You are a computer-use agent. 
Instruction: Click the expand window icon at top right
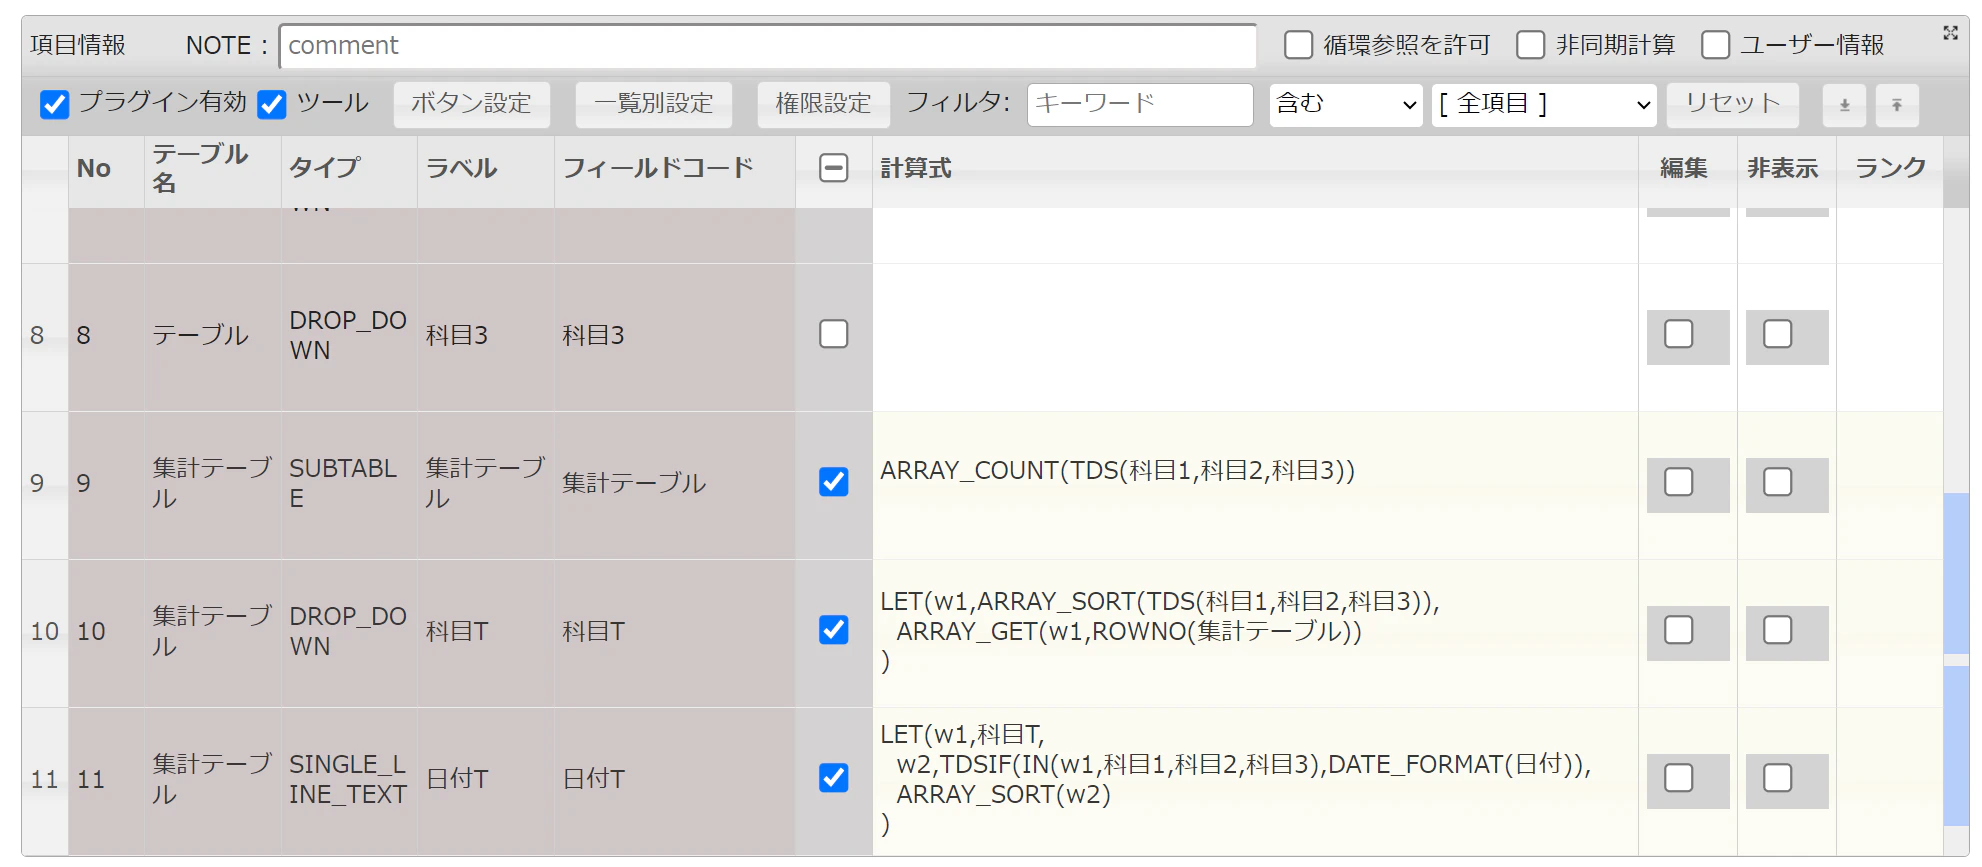pos(1950,33)
